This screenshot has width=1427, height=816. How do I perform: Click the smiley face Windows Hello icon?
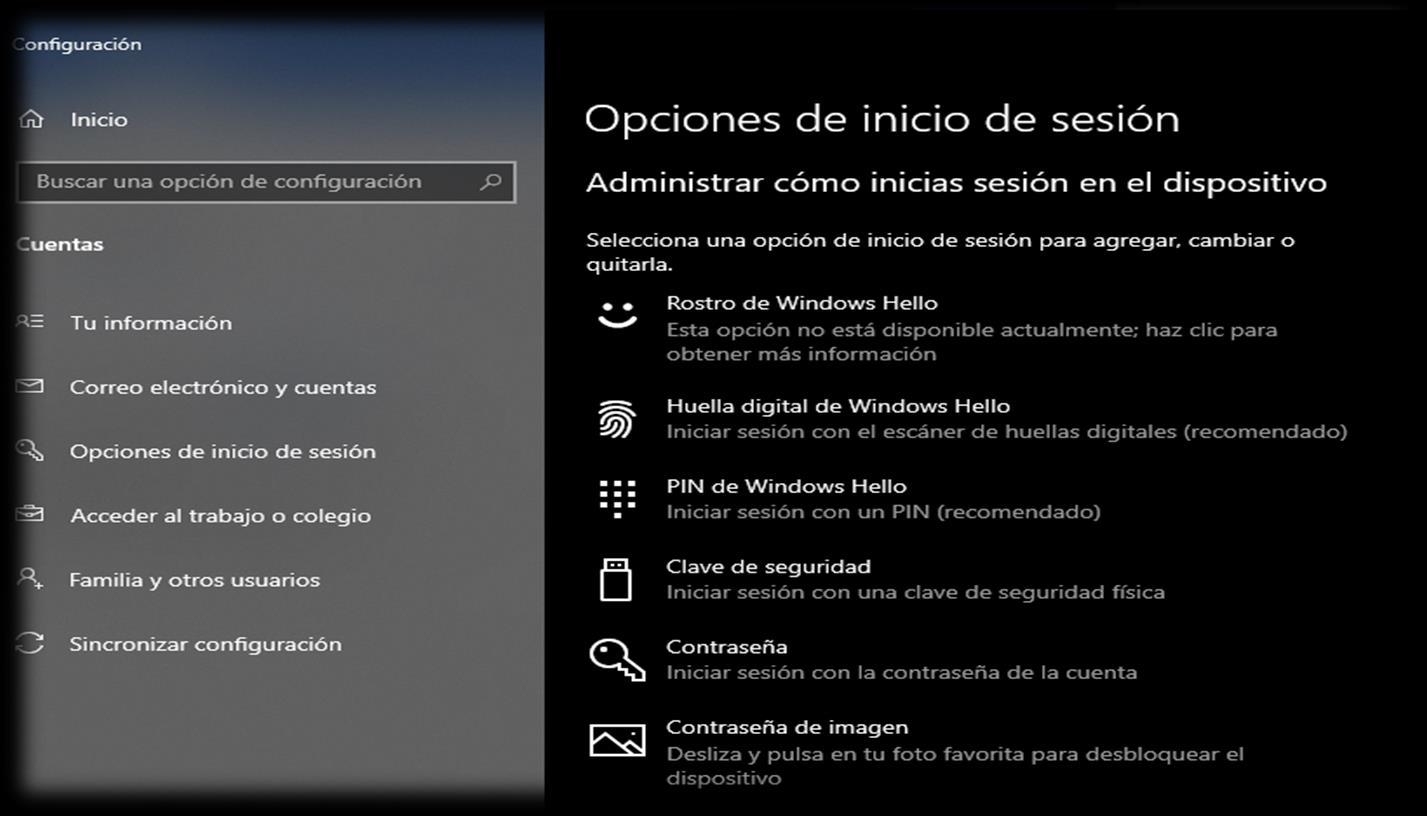click(x=617, y=314)
